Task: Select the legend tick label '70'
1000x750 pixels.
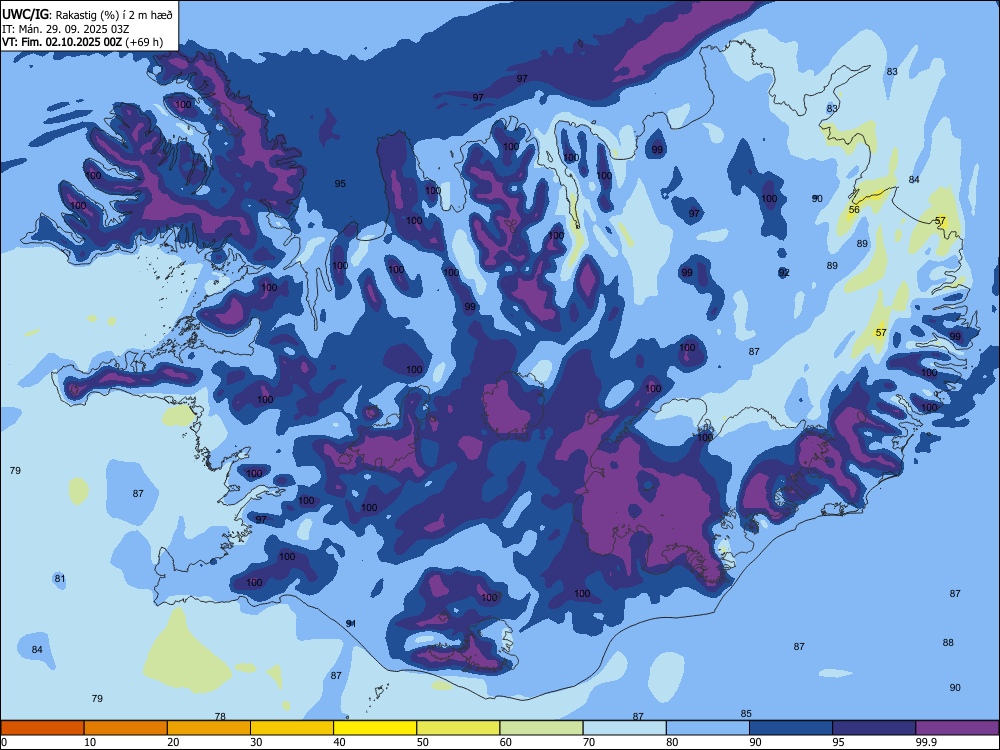Action: pos(589,742)
